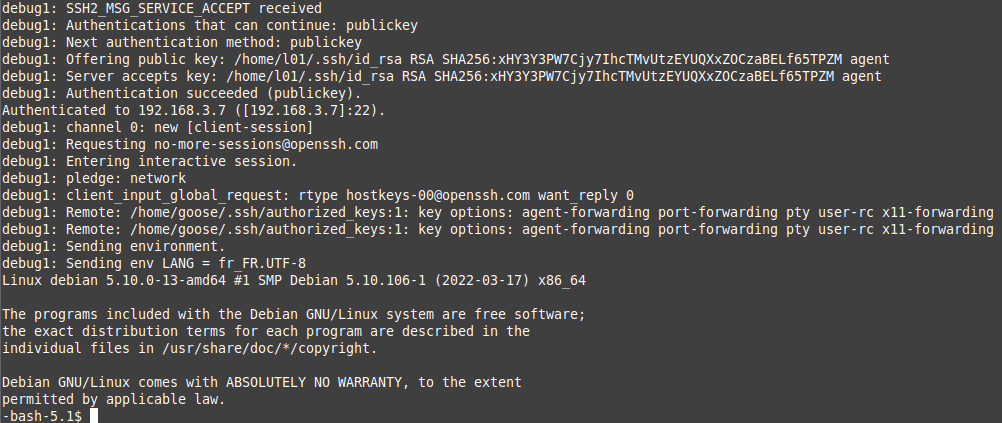The width and height of the screenshot is (1002, 423).
Task: Click the hostkeys-00@openssh.com text
Action: click(x=439, y=195)
